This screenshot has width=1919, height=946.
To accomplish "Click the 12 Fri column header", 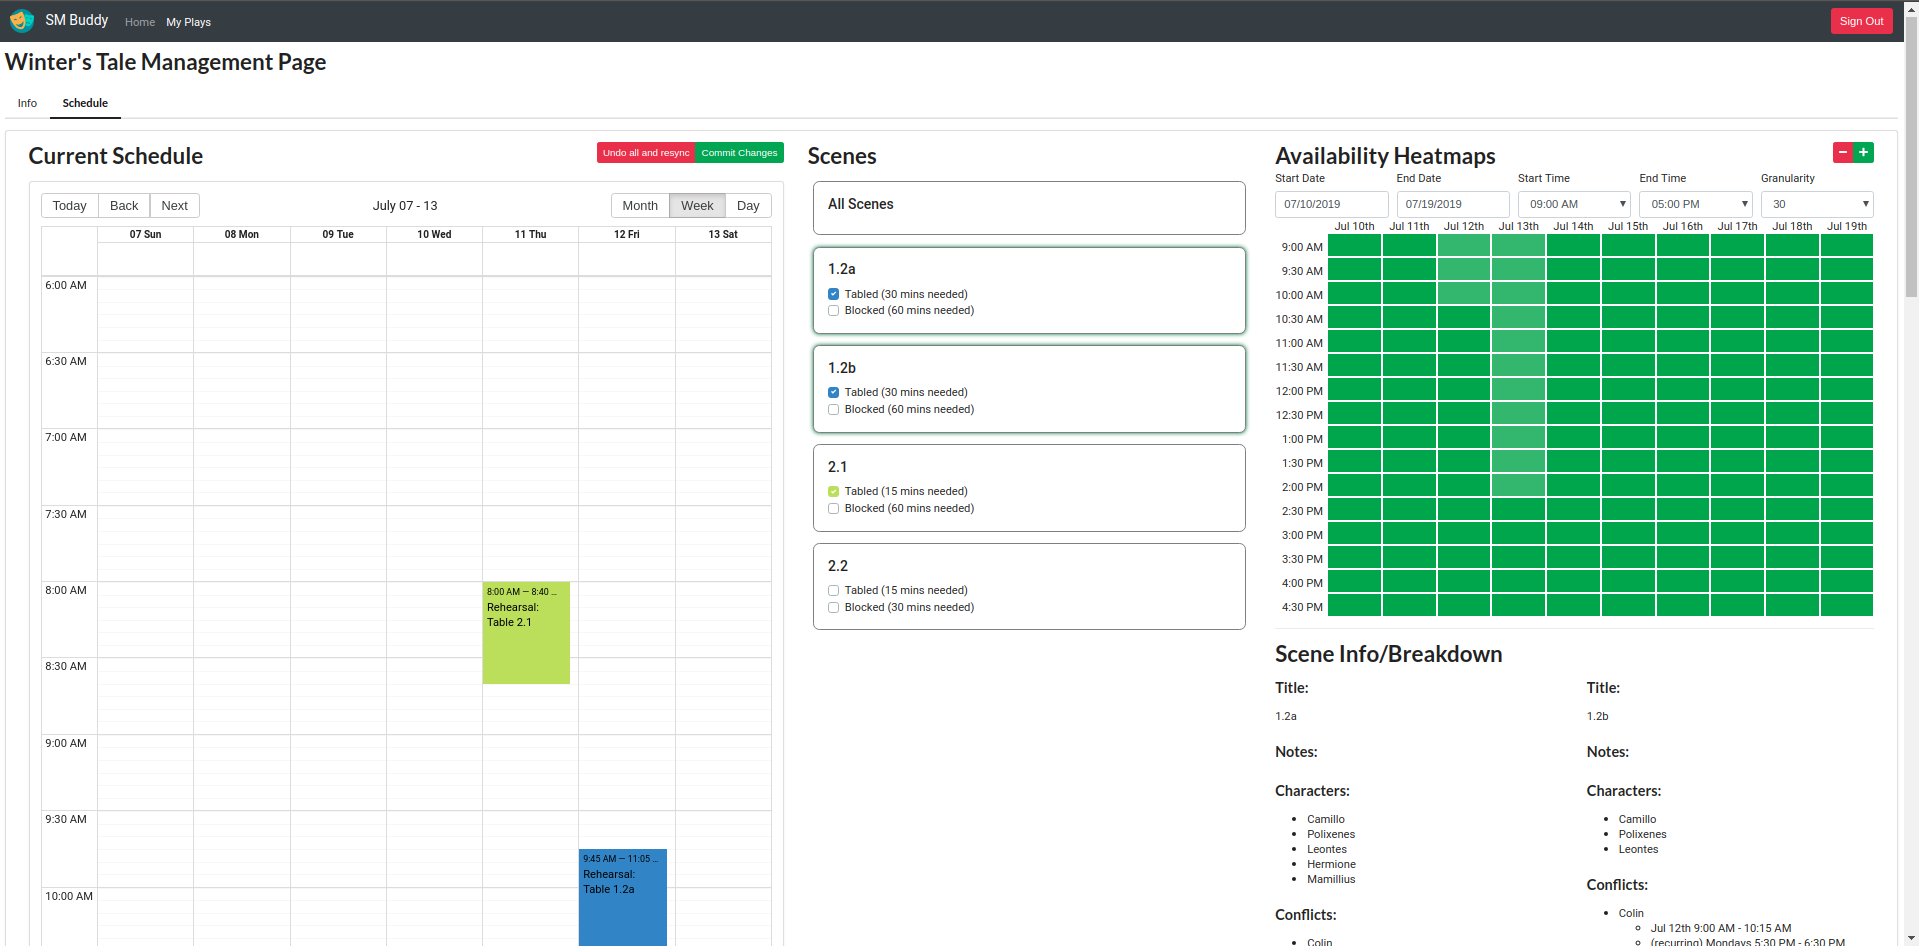I will (626, 234).
